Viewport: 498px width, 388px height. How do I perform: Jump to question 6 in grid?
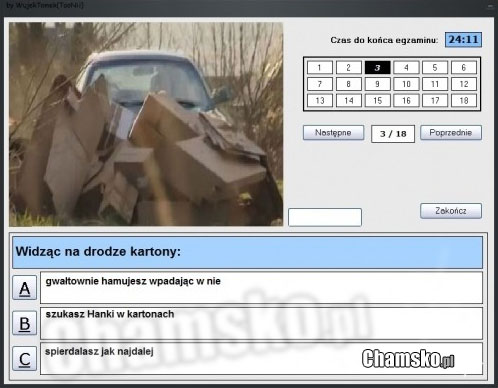[464, 68]
